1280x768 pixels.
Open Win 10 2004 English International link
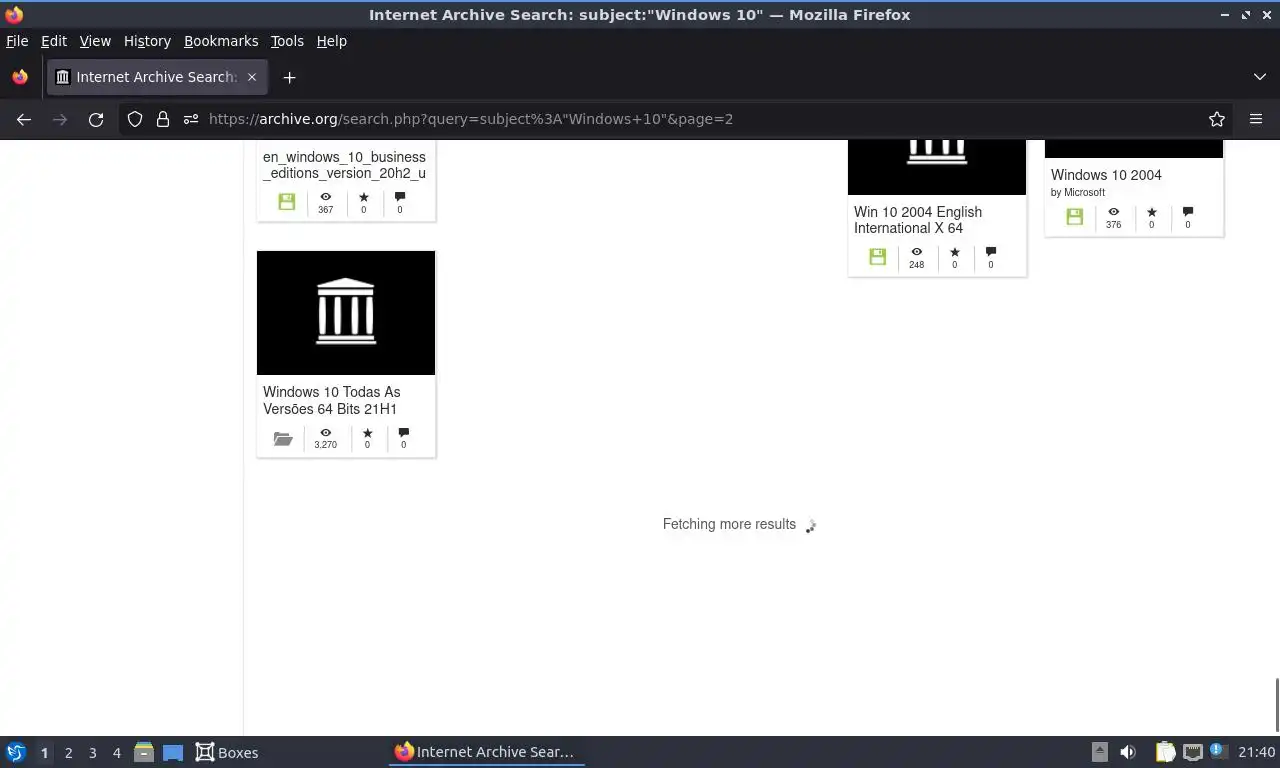(918, 220)
